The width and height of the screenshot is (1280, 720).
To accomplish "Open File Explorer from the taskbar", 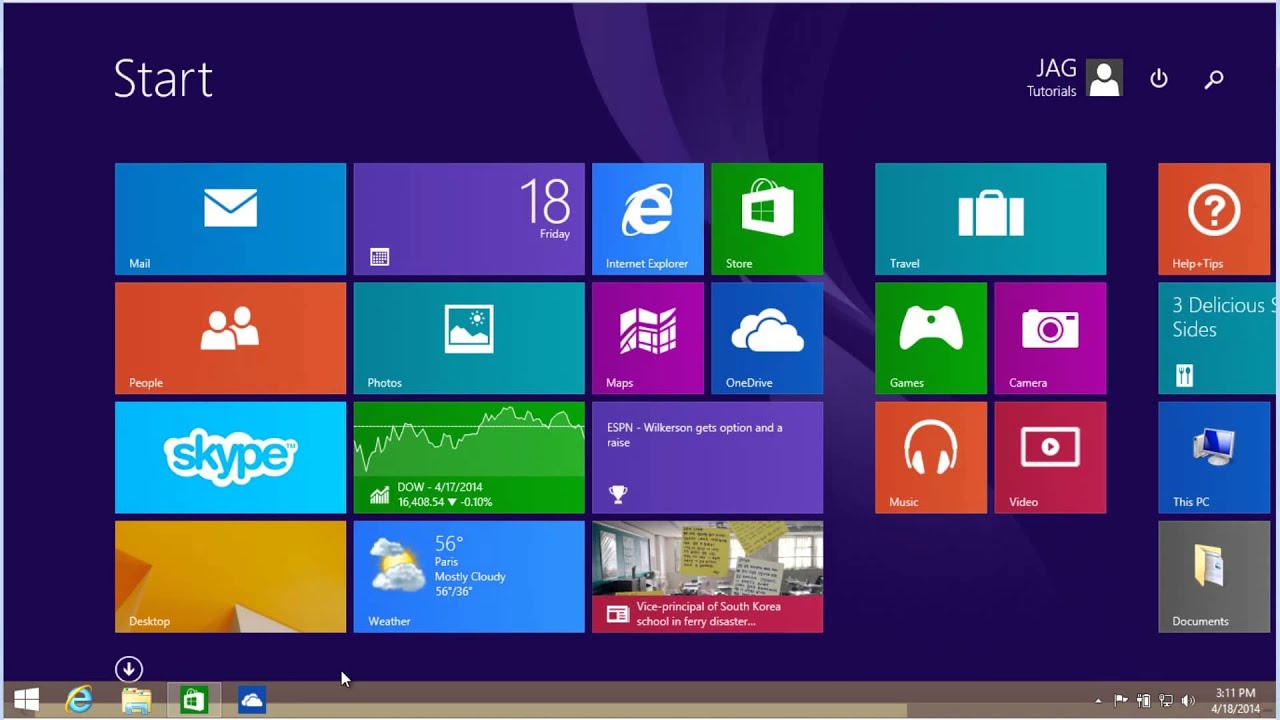I will pyautogui.click(x=136, y=701).
